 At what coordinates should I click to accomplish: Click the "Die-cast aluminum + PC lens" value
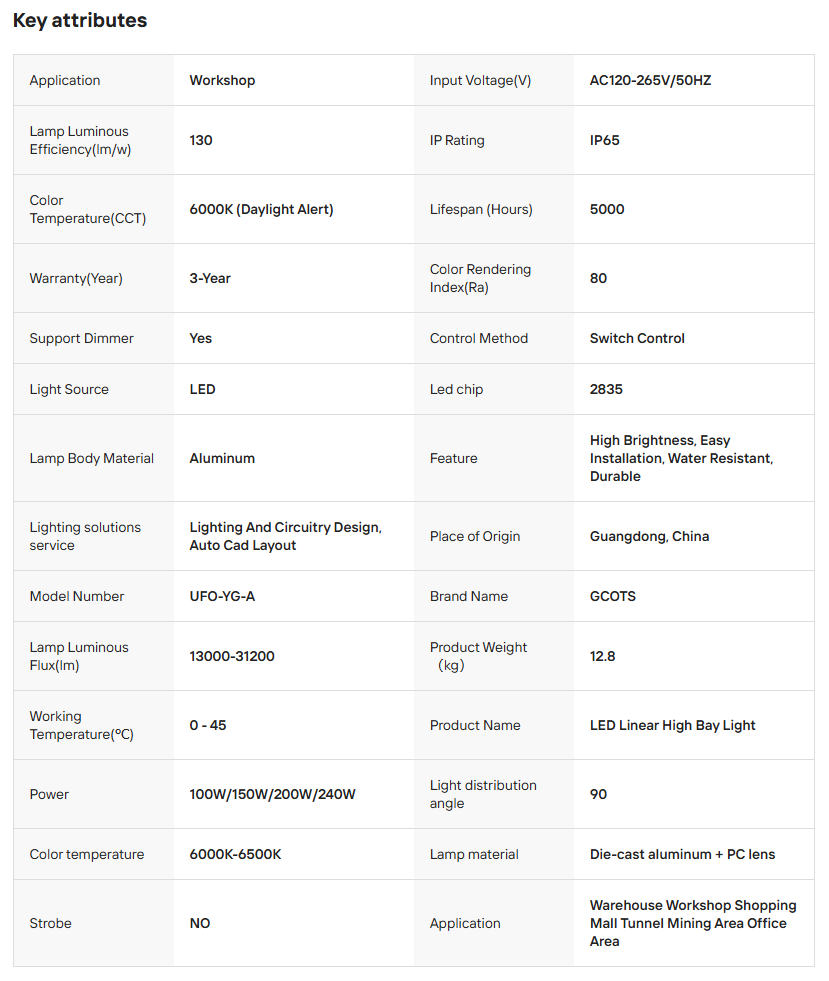click(x=682, y=854)
